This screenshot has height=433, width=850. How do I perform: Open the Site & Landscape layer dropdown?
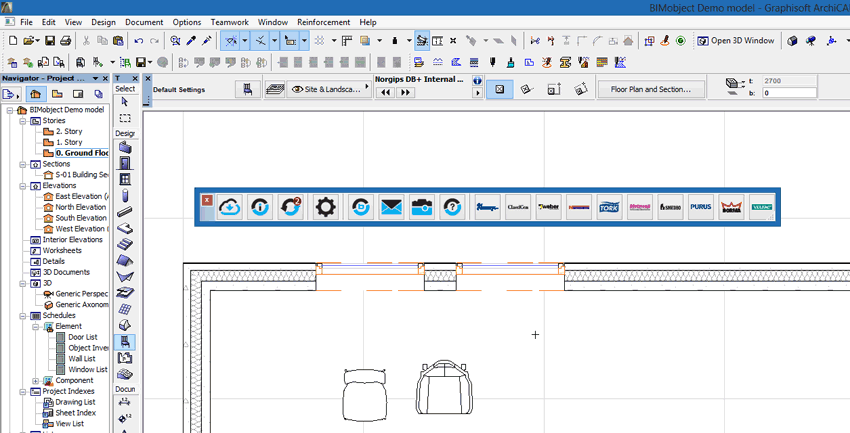point(367,87)
